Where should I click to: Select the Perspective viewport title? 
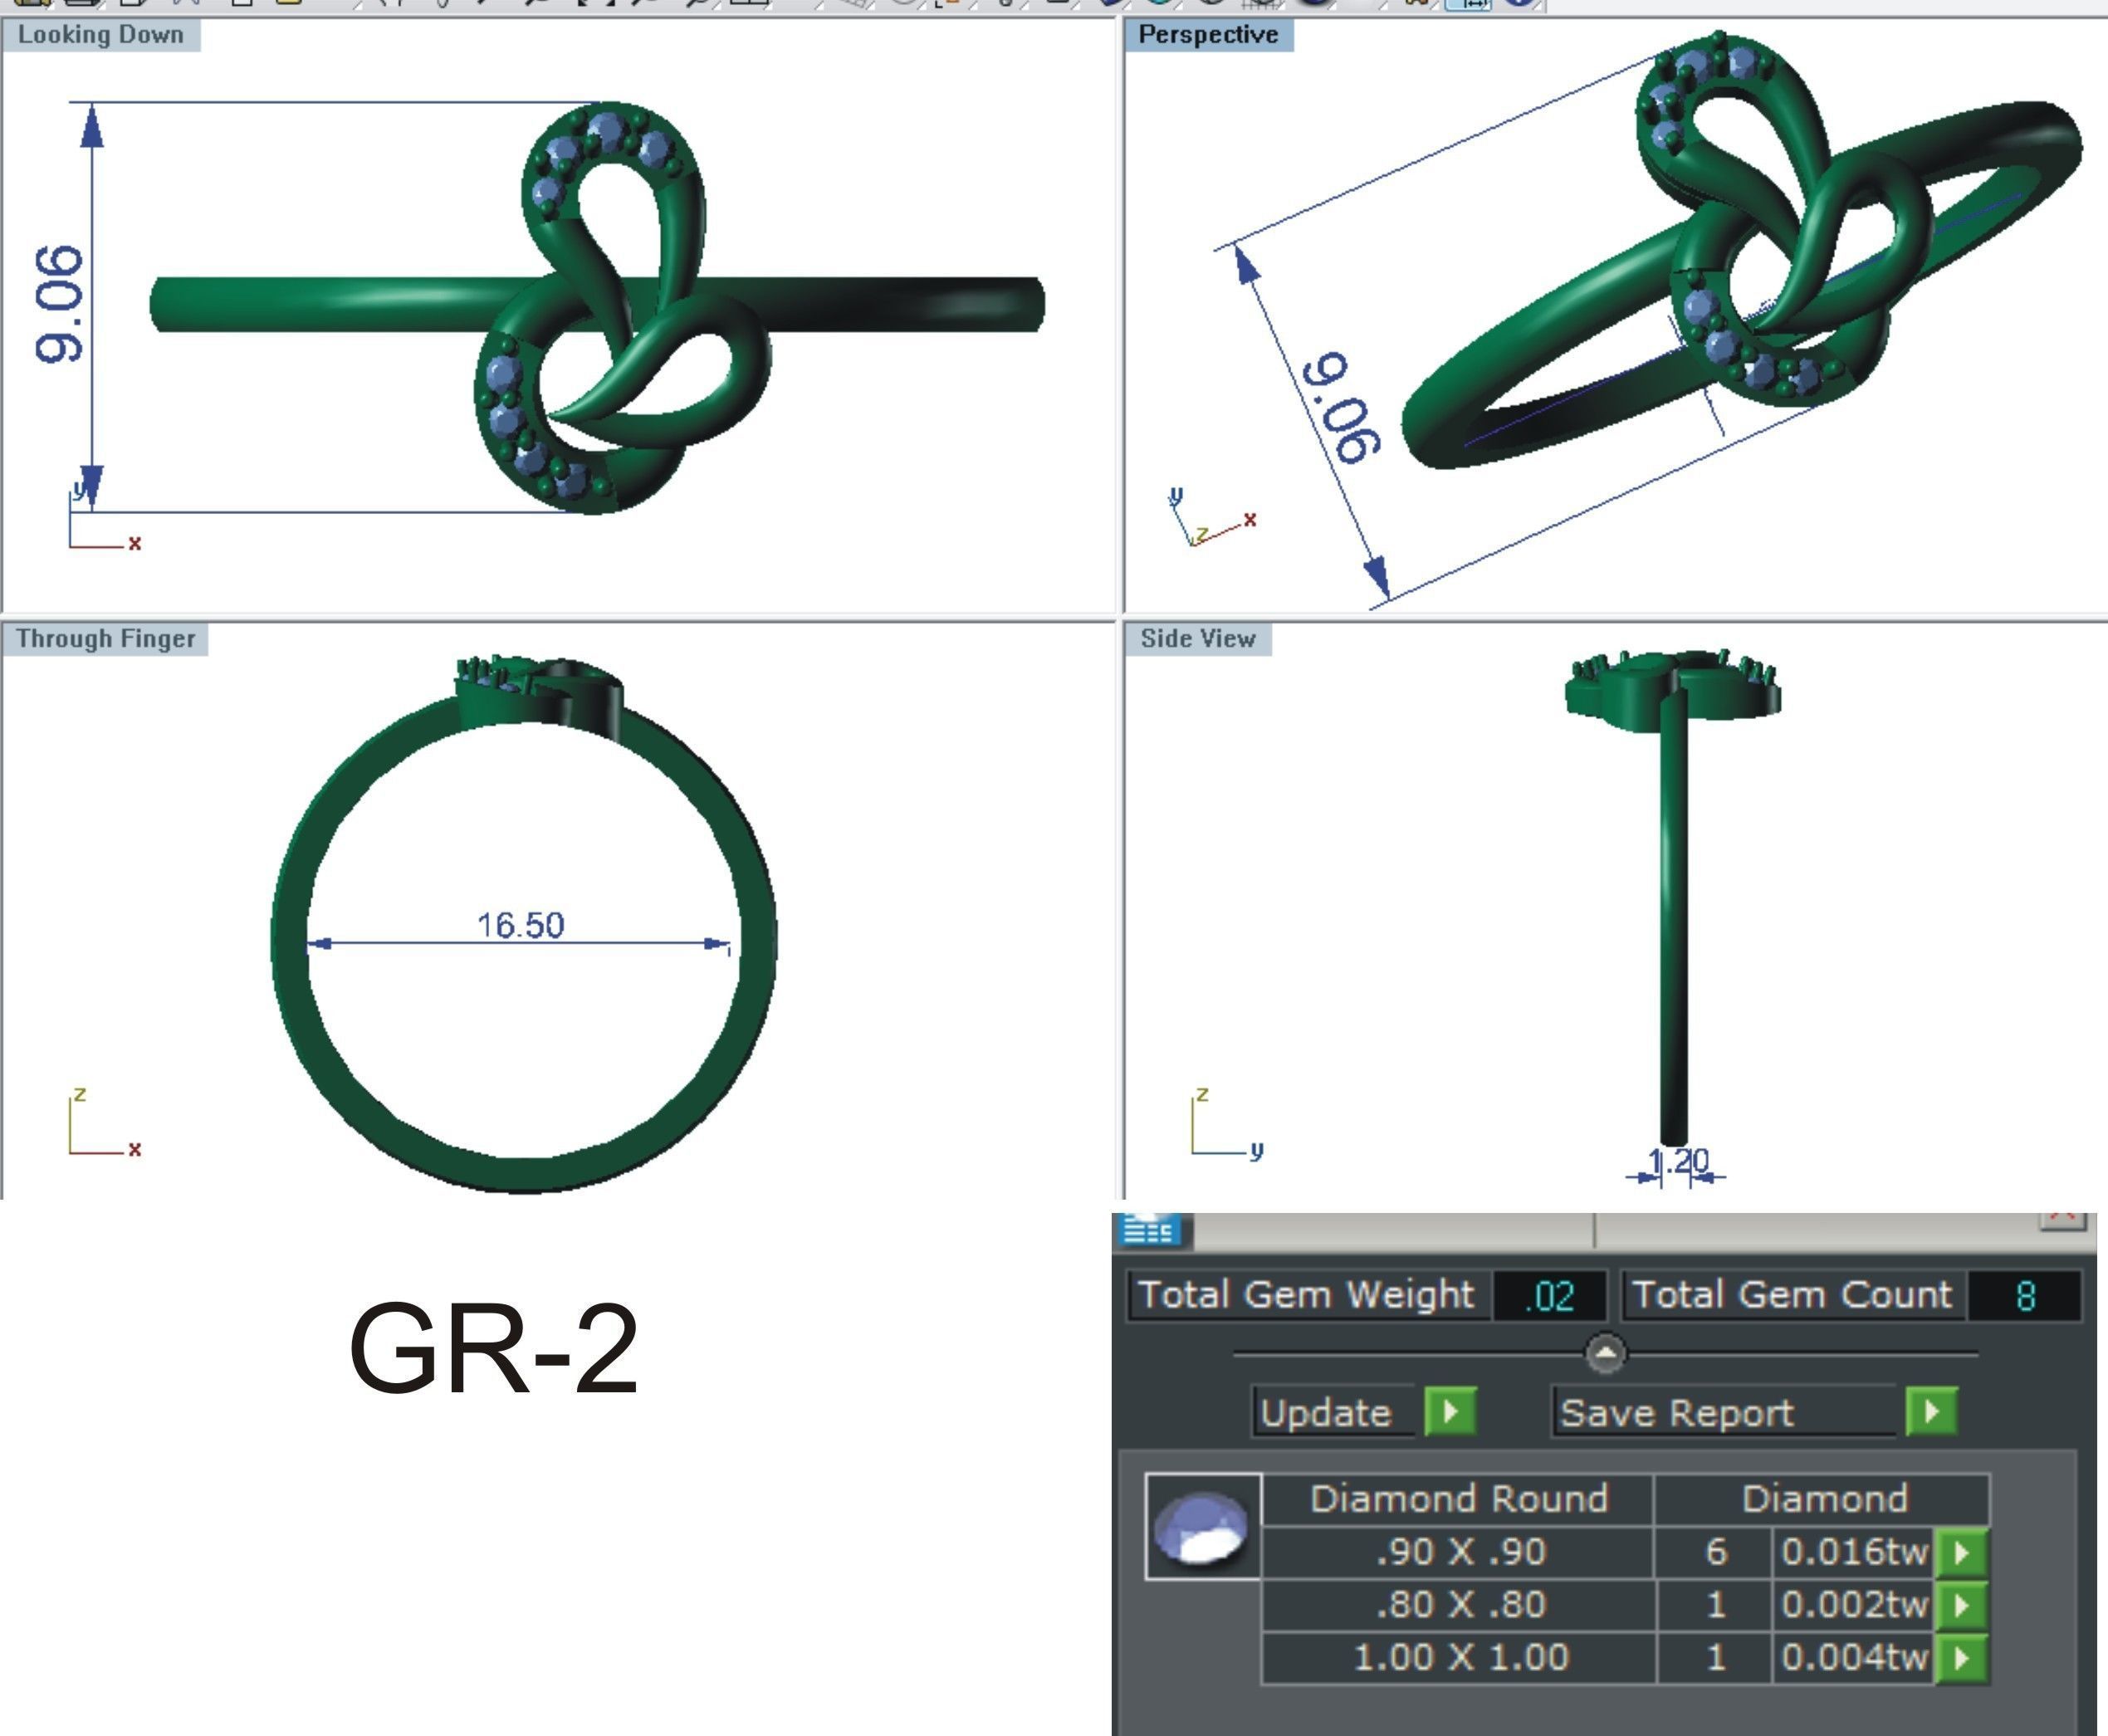[x=1208, y=35]
